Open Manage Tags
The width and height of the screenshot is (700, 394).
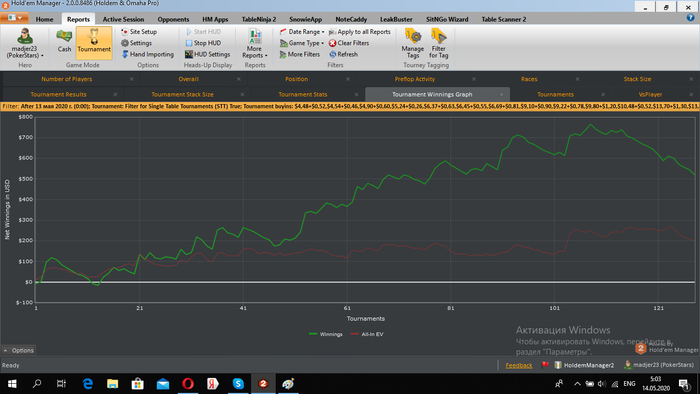[412, 43]
